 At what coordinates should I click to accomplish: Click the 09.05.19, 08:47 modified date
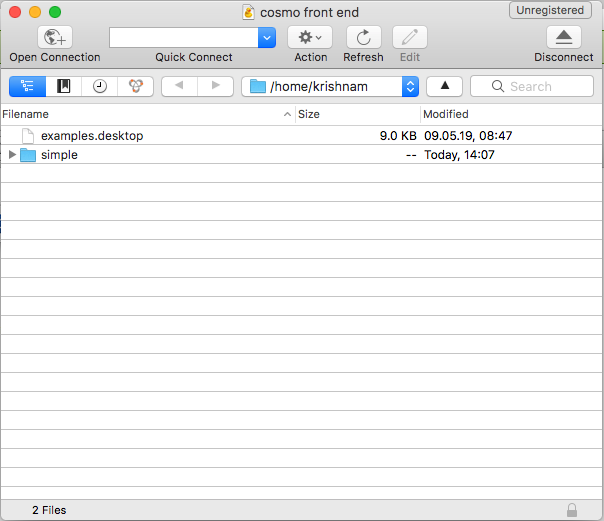coord(468,136)
